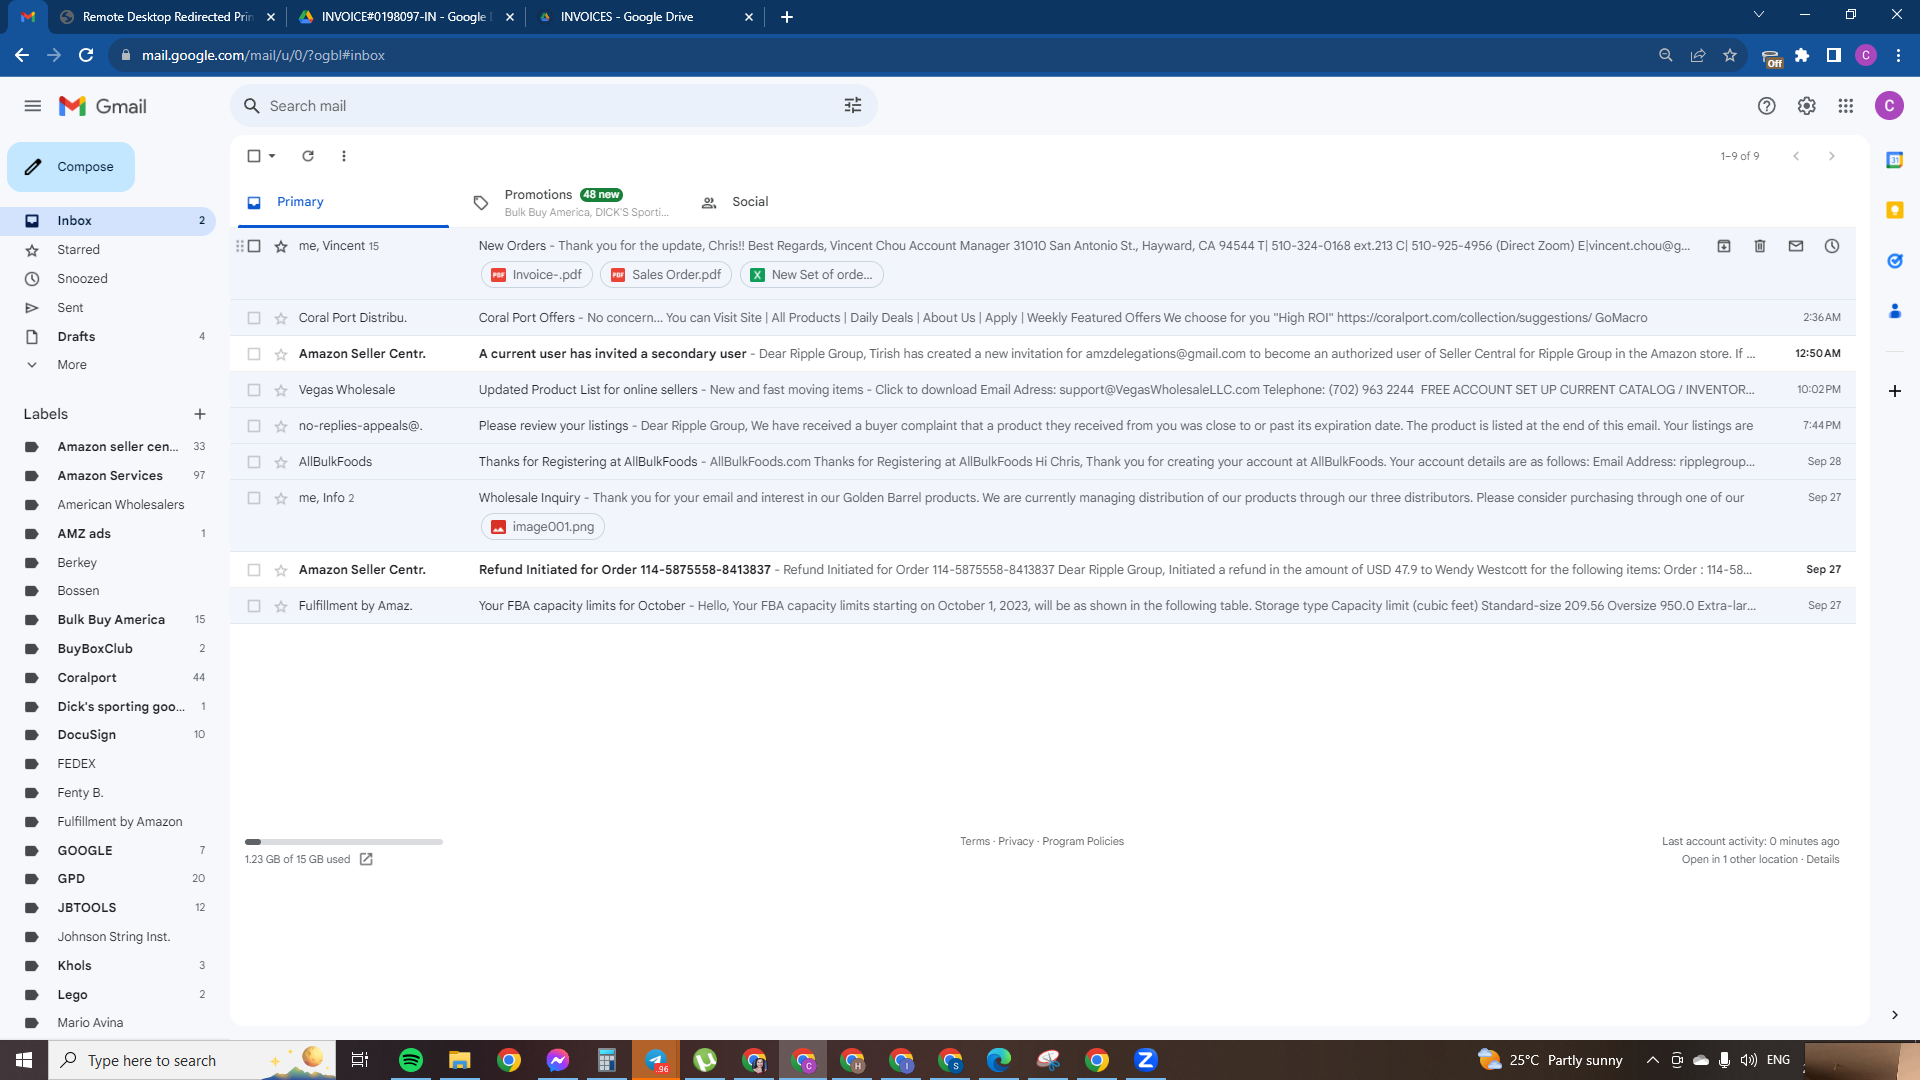Switch to the INVOICE#0198097-IN browser tab

click(406, 17)
